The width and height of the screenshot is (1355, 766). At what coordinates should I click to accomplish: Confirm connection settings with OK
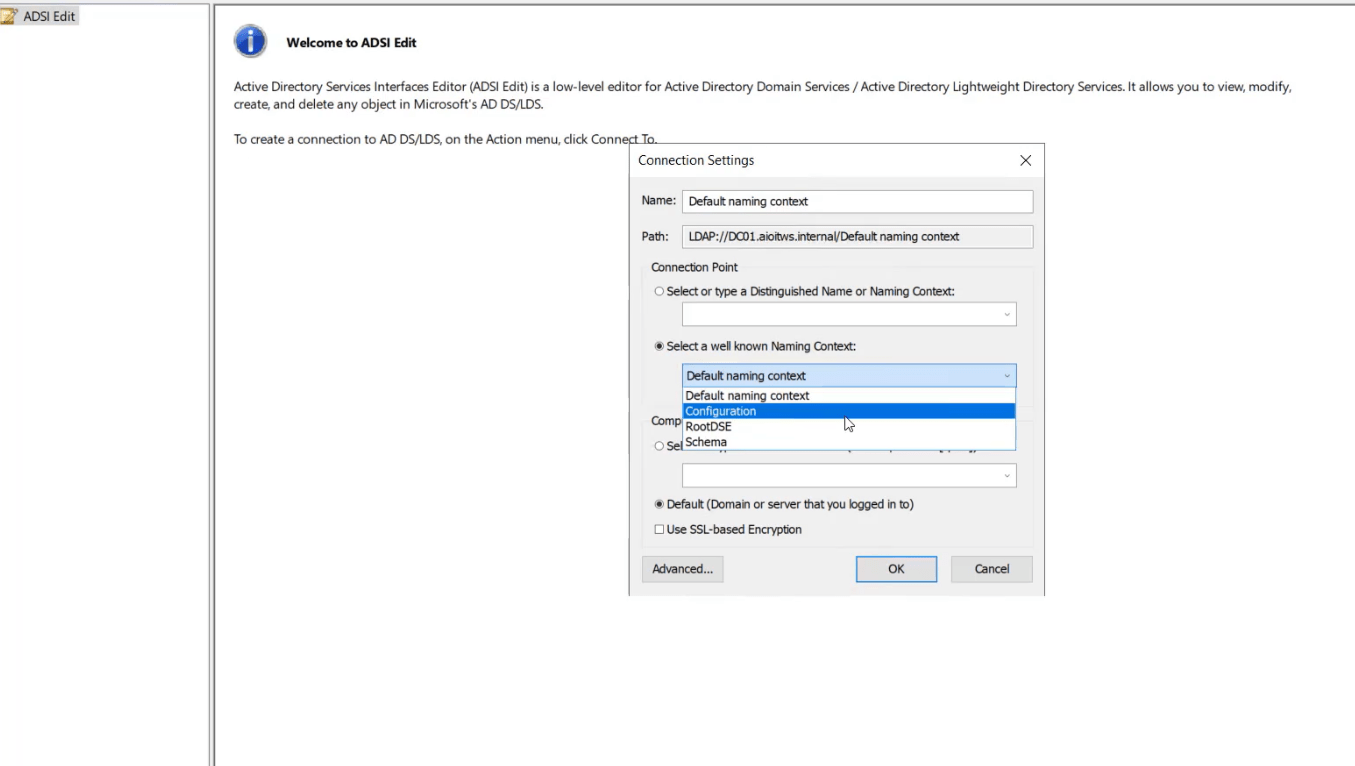[x=895, y=568]
